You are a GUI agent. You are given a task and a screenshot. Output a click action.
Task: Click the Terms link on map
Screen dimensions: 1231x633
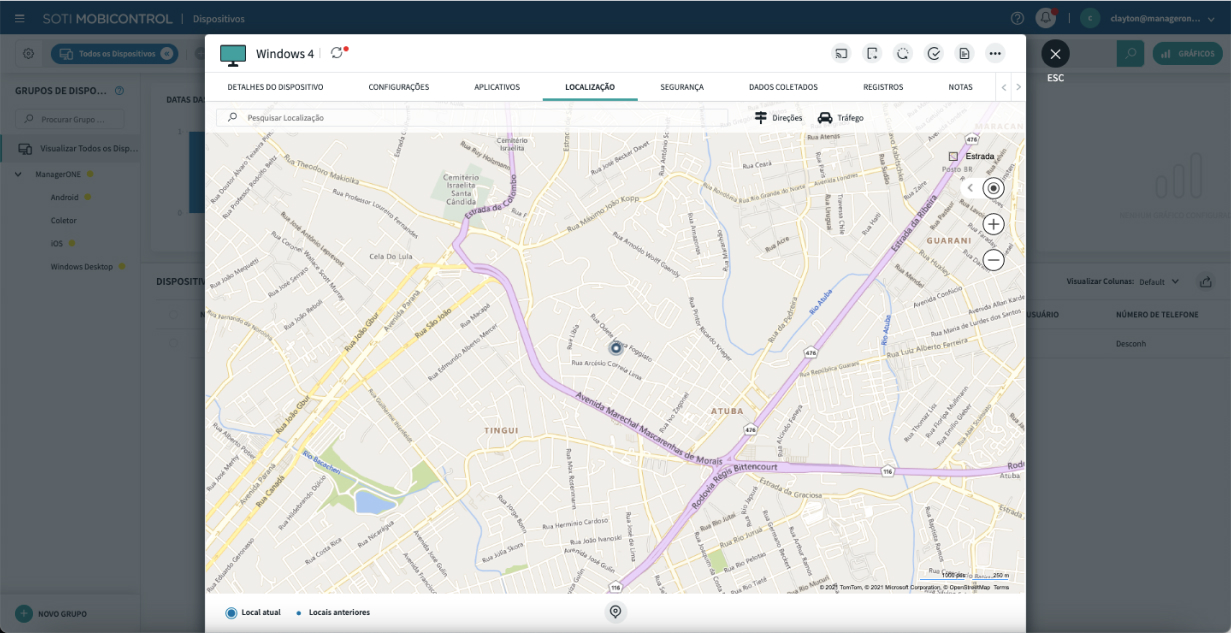[x=1001, y=587]
